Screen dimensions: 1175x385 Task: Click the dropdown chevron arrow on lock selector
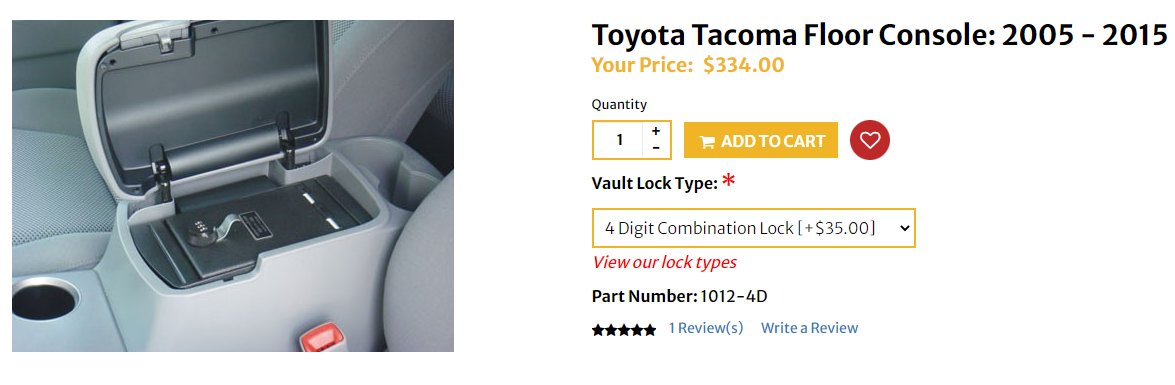(x=904, y=228)
